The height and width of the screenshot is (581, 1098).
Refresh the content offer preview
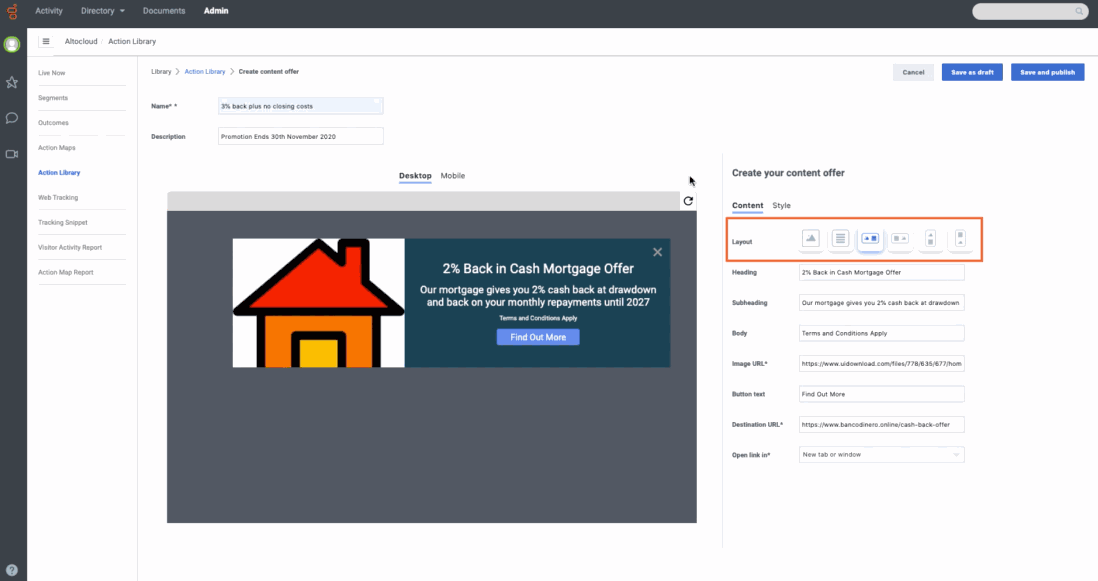(688, 201)
